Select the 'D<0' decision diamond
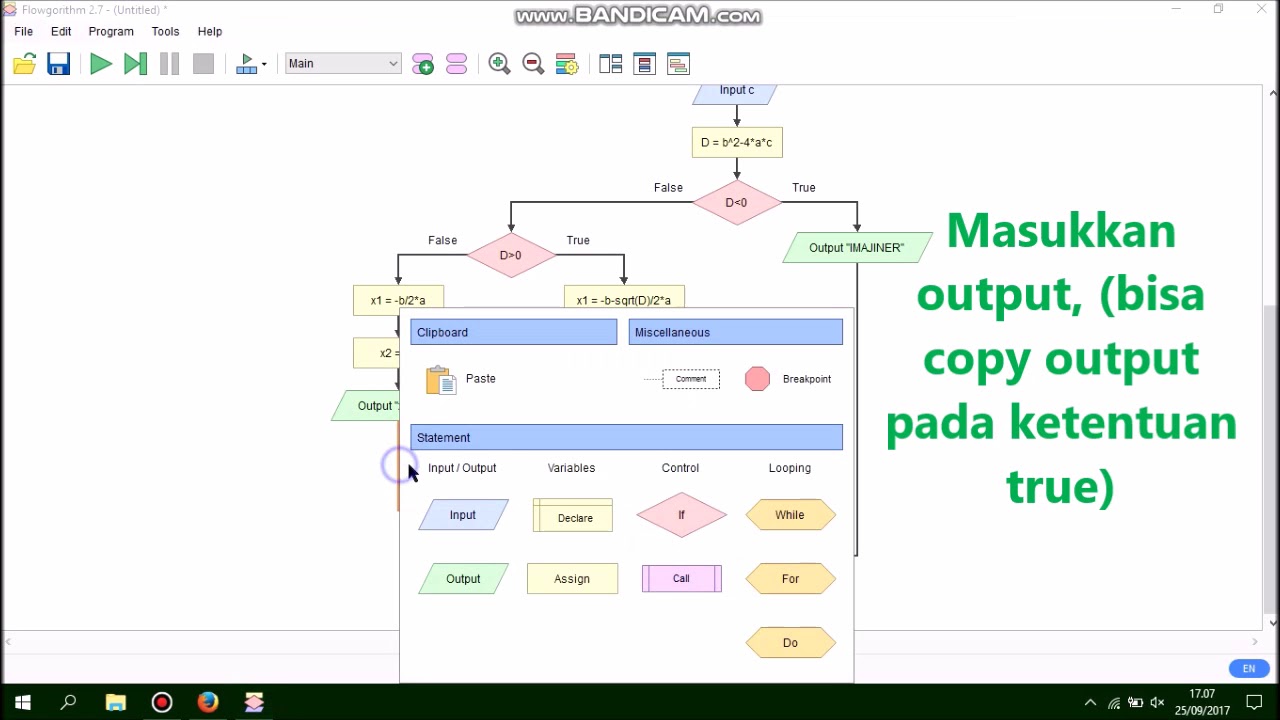Screen dimensions: 1280x720 pos(736,203)
